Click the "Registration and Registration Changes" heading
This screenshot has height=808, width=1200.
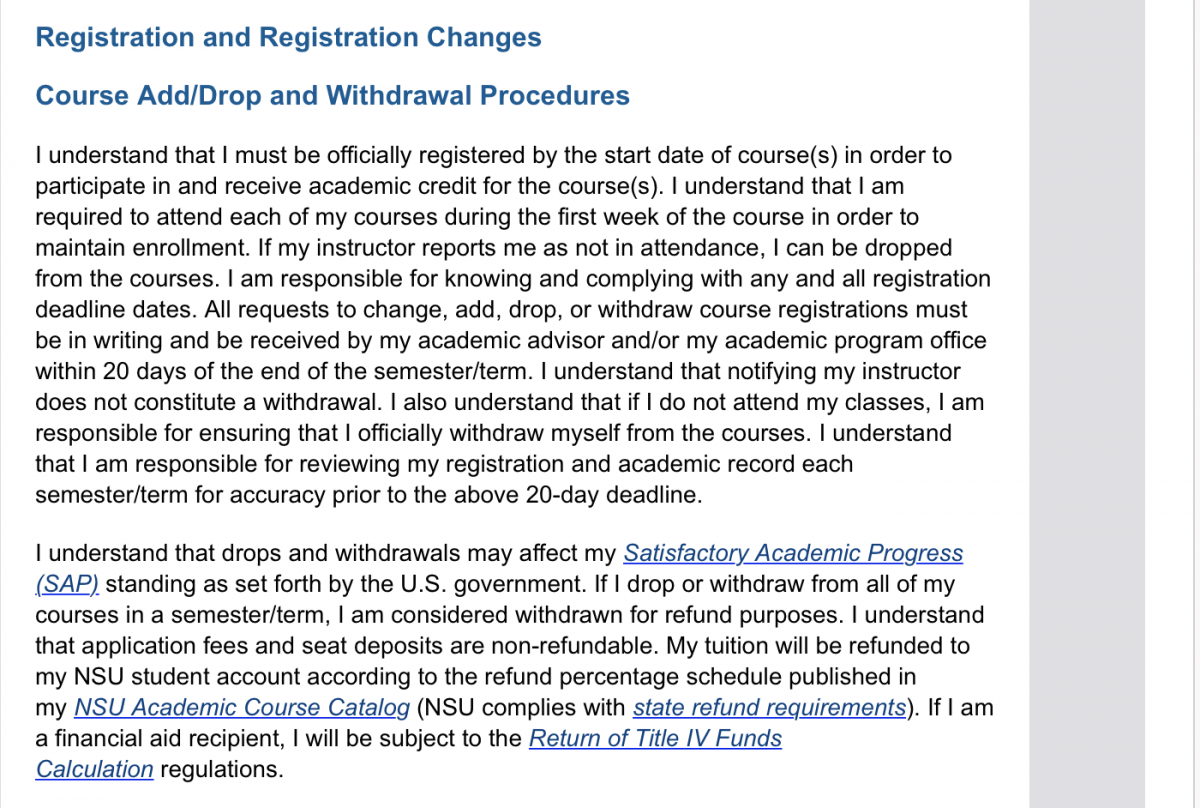[x=288, y=38]
